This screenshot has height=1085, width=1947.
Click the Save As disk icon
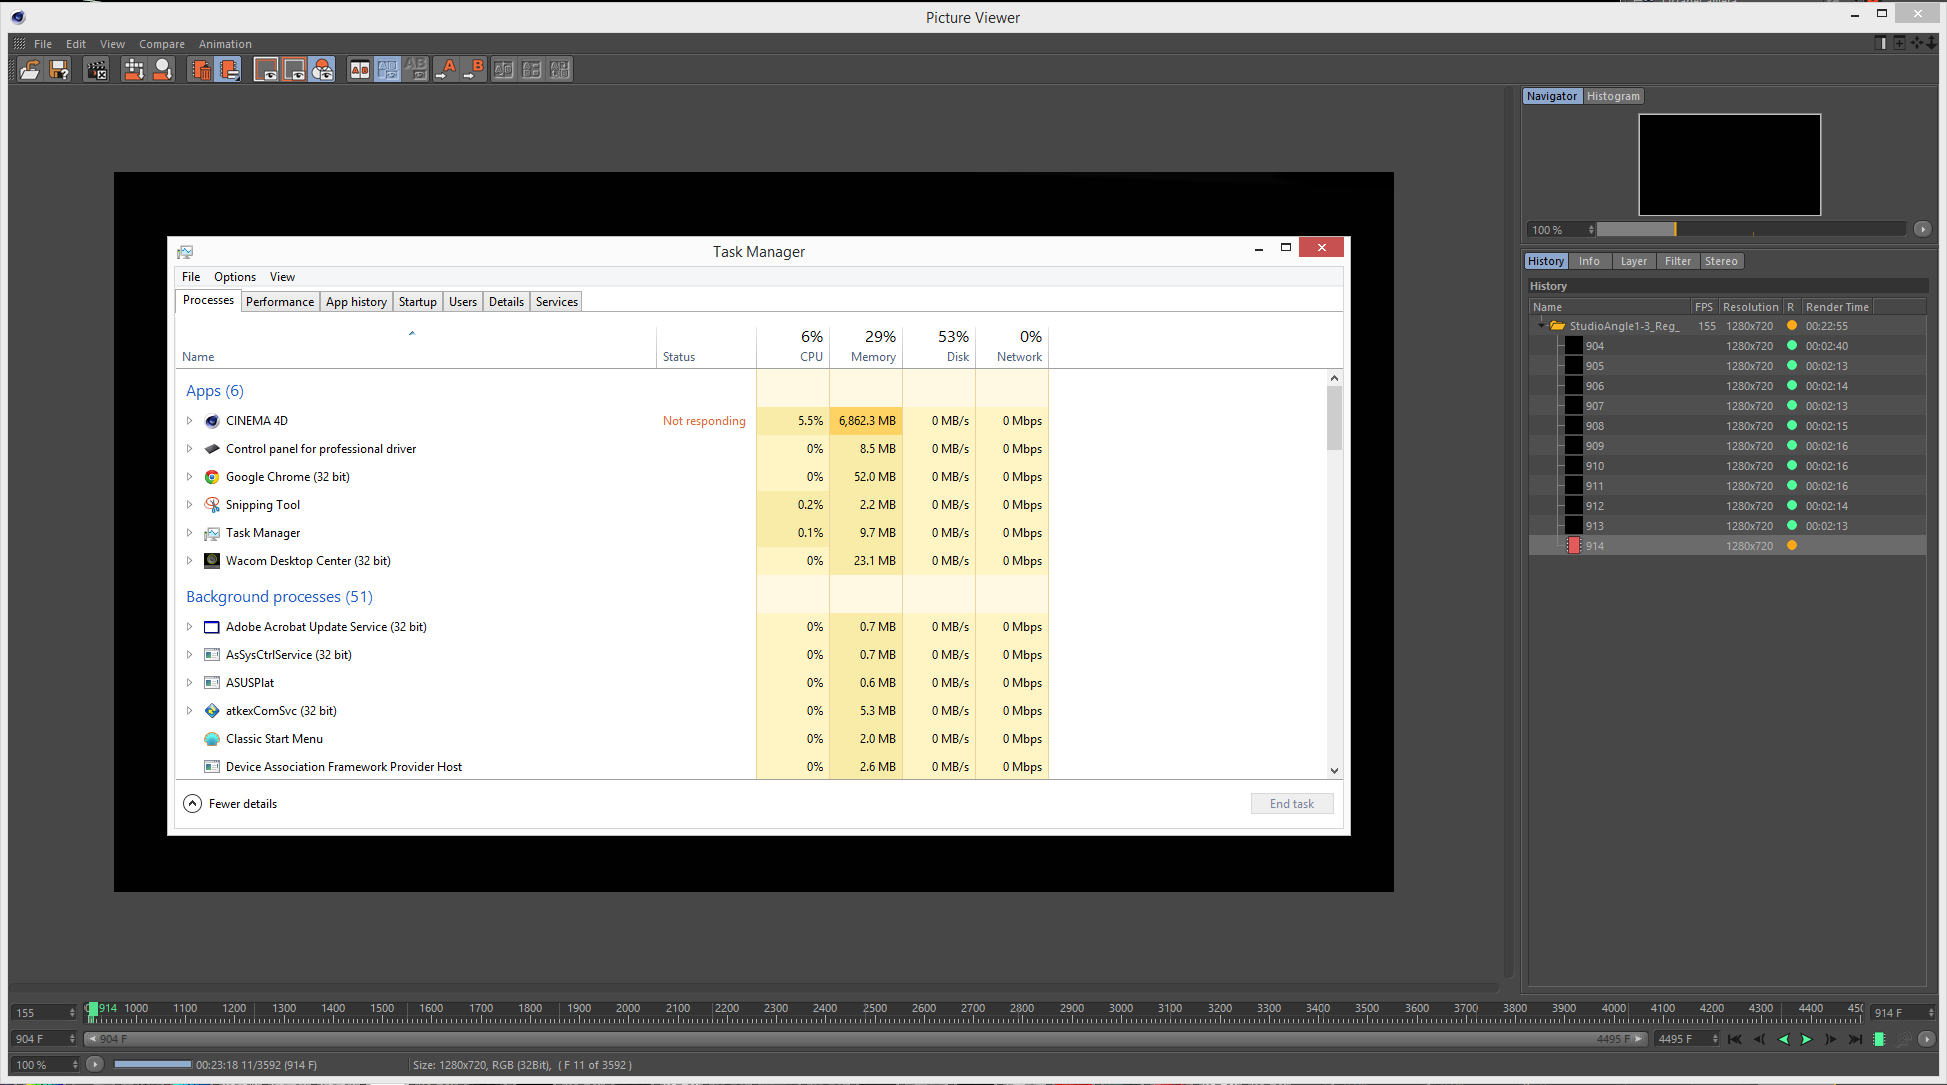pyautogui.click(x=60, y=69)
